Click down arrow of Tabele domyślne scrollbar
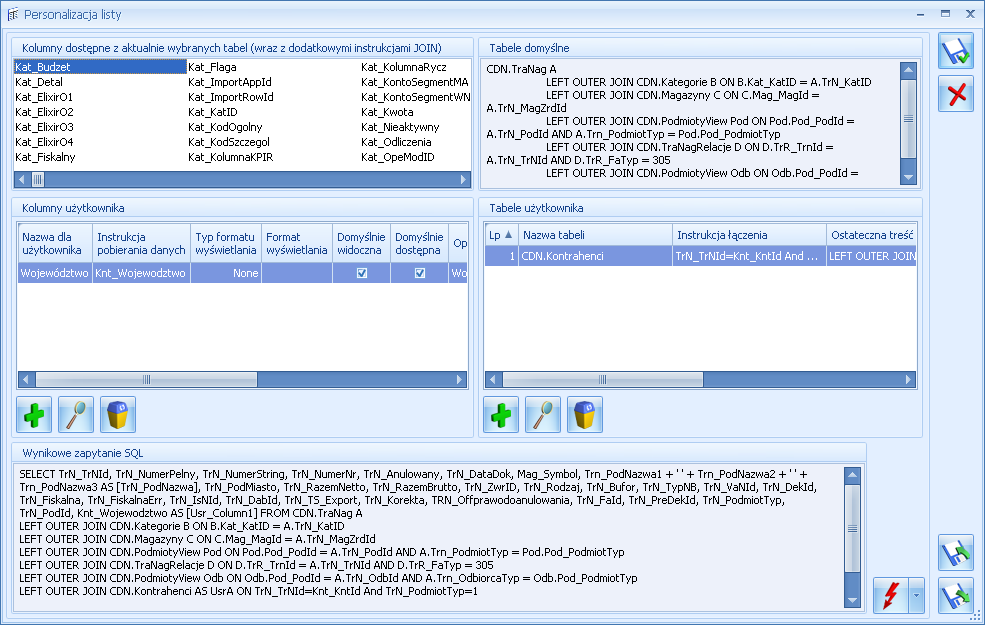Screen dimensions: 985x625 click(x=908, y=178)
